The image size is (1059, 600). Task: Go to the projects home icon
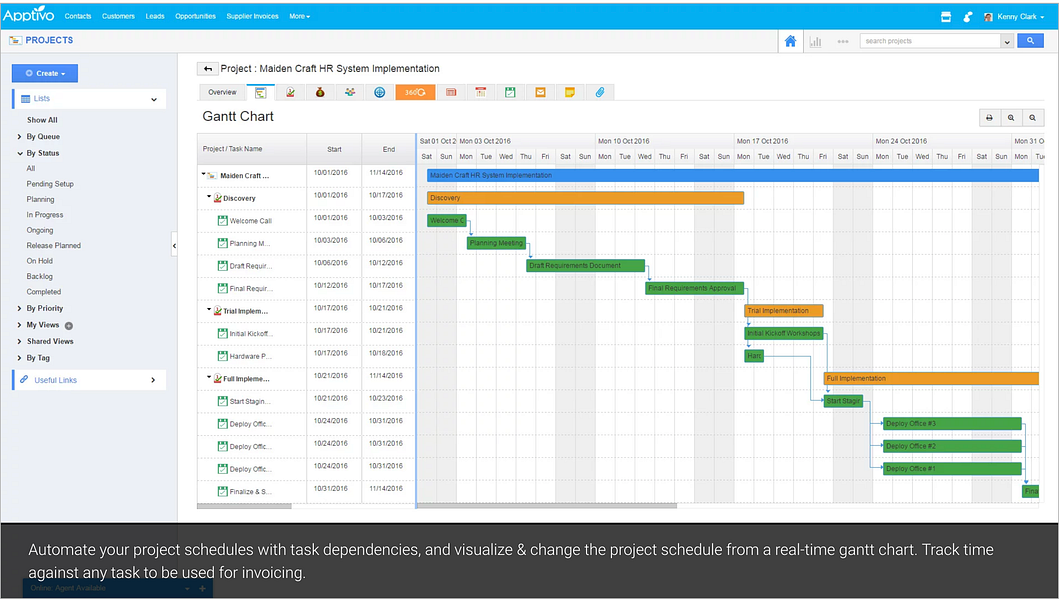(x=790, y=41)
